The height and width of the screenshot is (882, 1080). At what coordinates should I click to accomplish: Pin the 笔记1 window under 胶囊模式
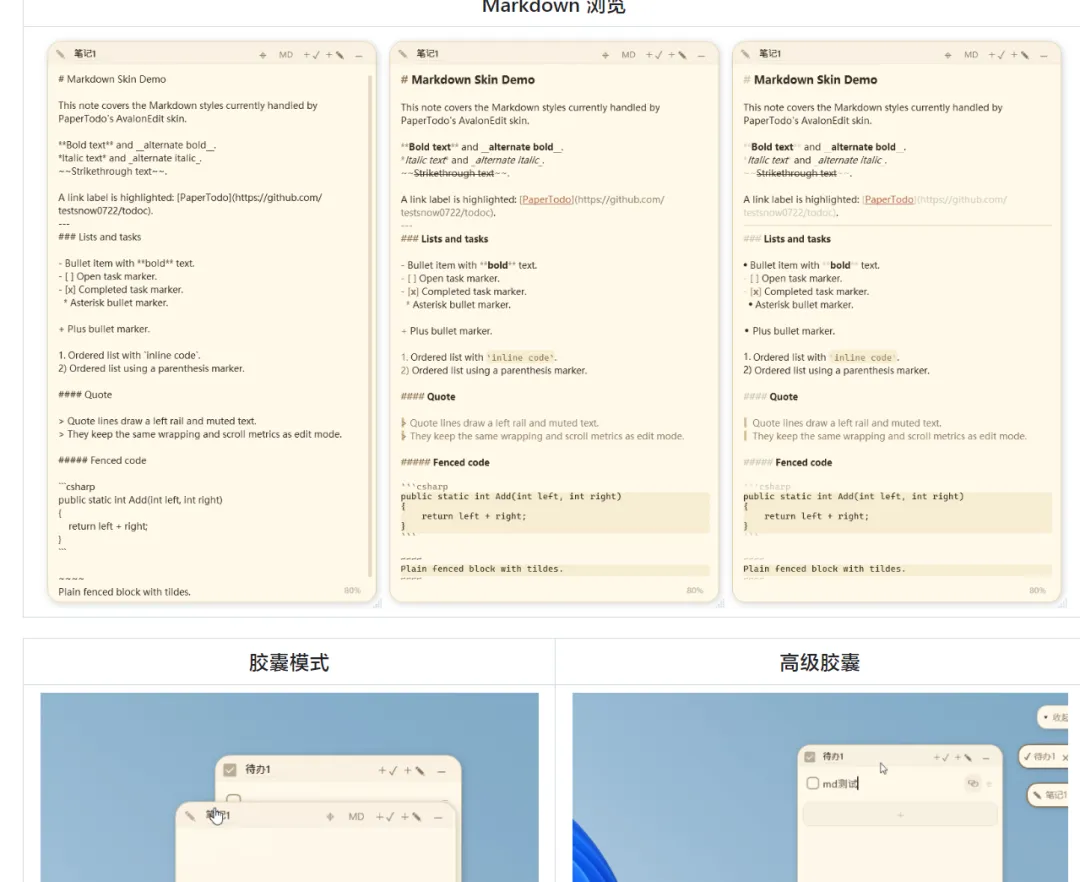point(330,817)
